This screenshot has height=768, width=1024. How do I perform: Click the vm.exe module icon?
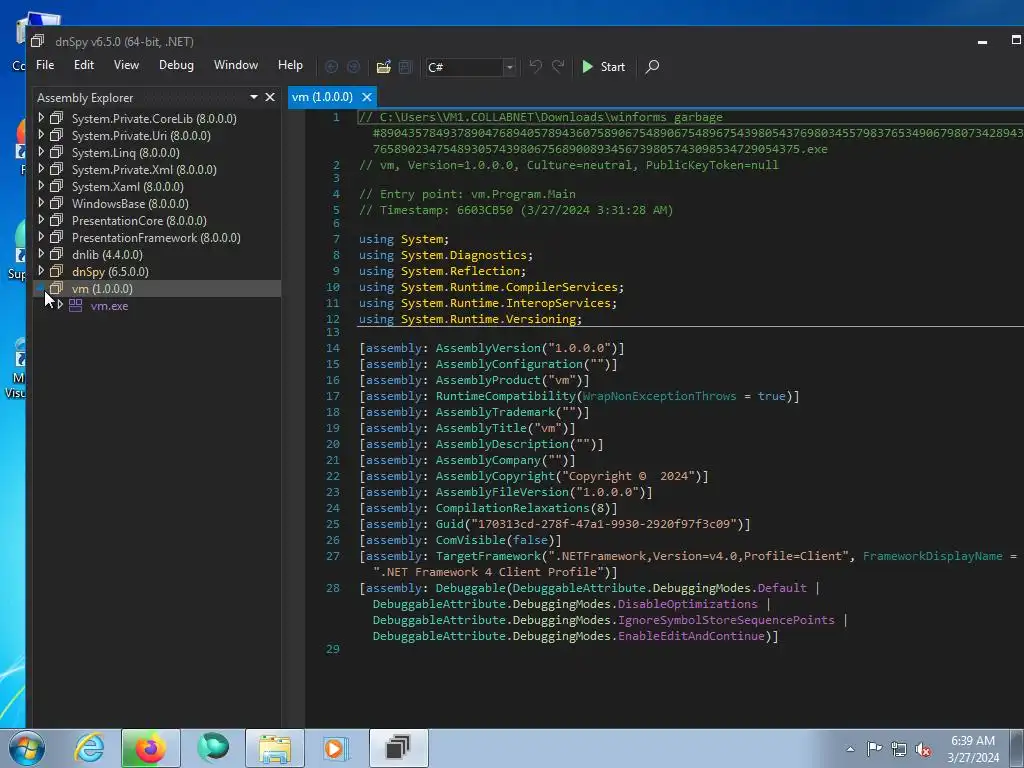[76, 305]
